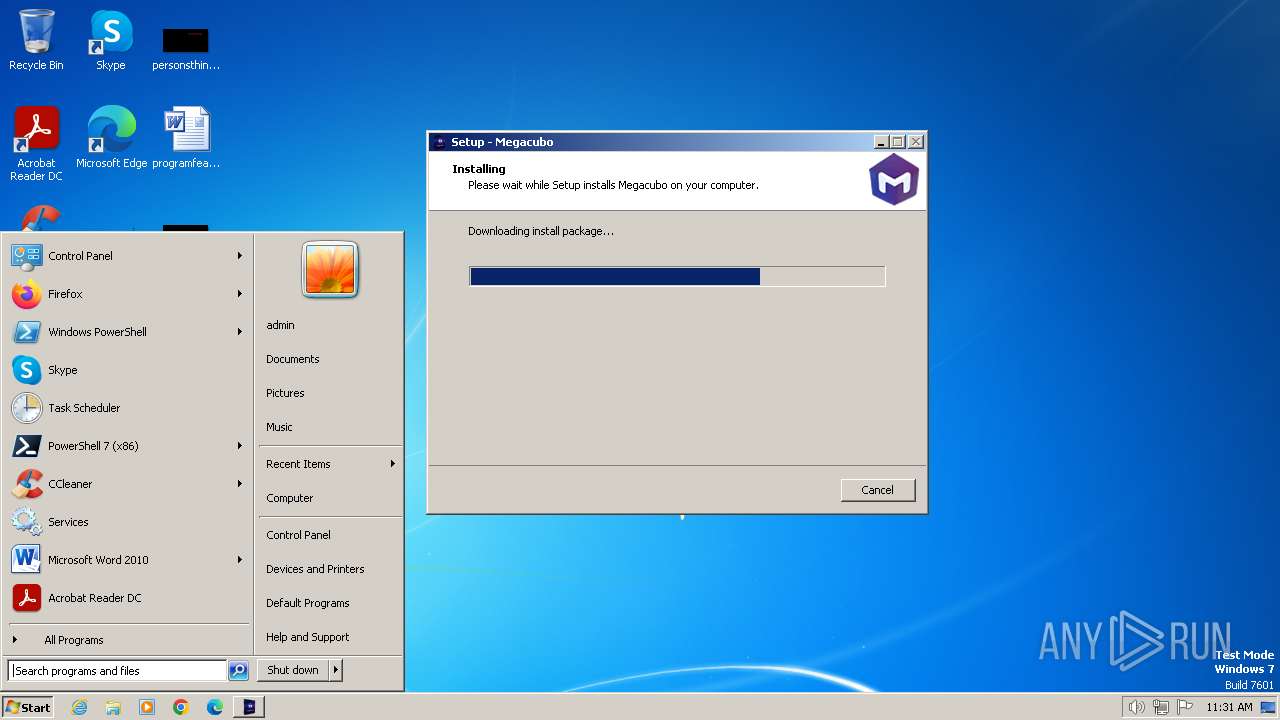Open admin user folder
Viewport: 1280px width, 720px height.
[330, 325]
